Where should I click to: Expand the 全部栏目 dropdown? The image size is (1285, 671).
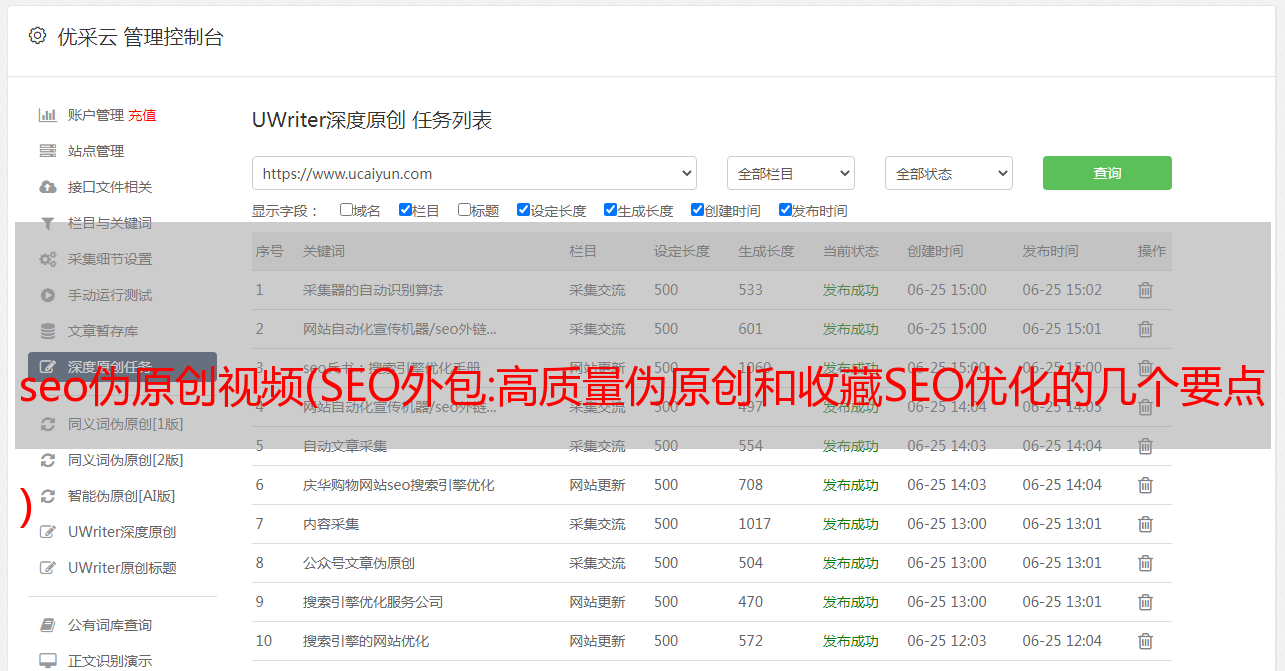point(790,173)
